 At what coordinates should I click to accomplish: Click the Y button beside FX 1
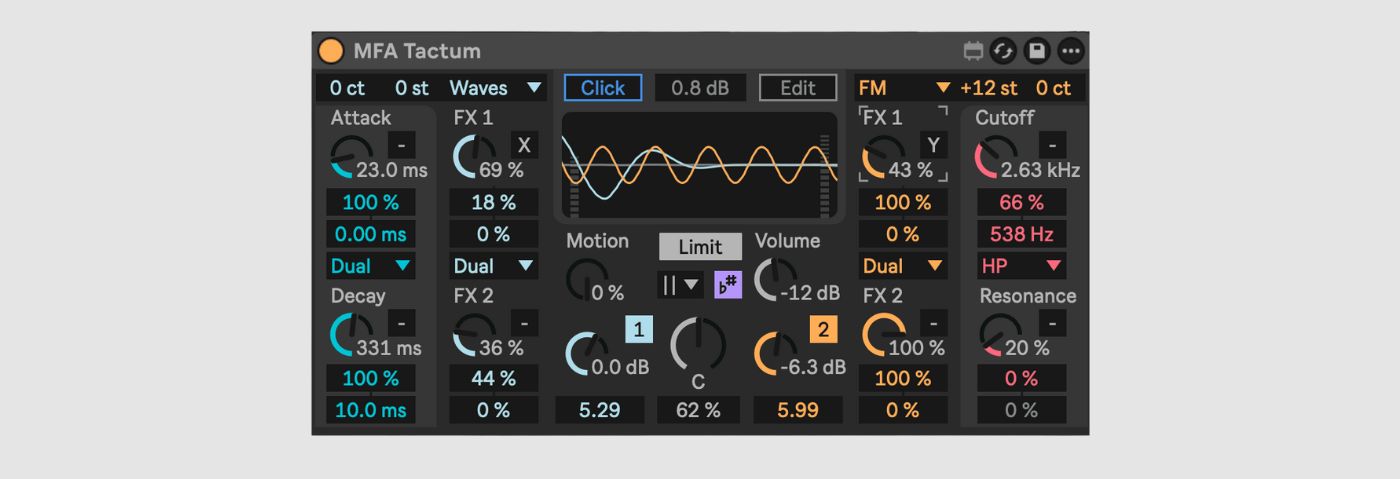coord(932,145)
